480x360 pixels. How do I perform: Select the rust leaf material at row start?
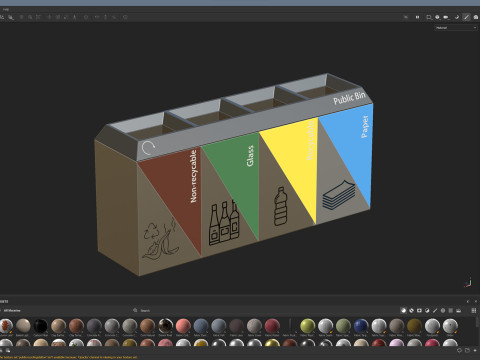coord(6,326)
